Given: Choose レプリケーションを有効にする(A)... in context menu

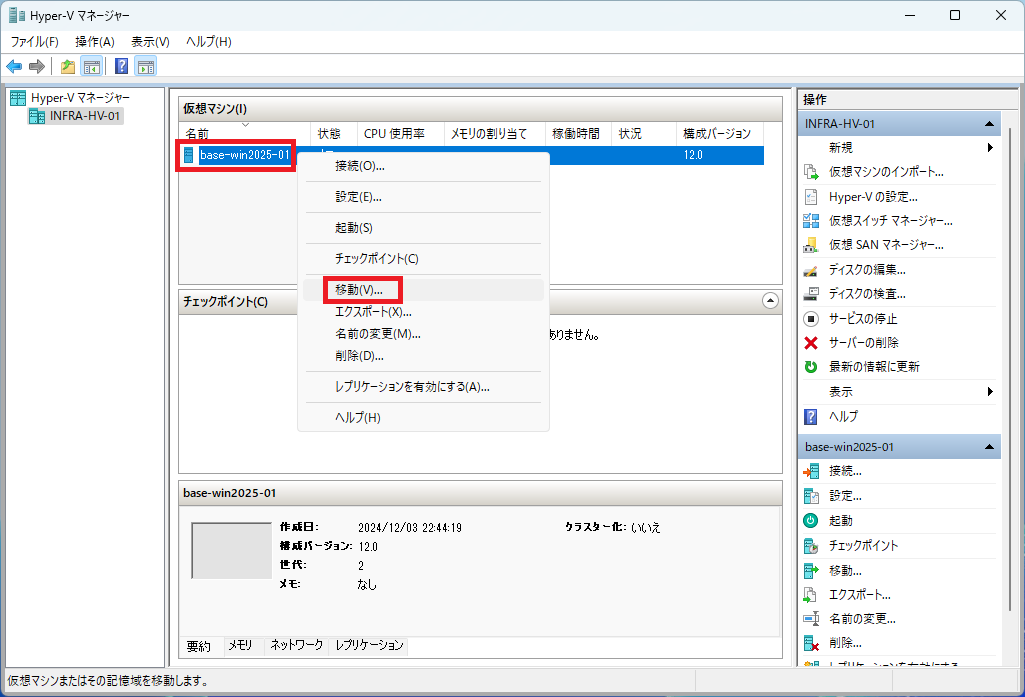Looking at the screenshot, I should pos(424,387).
